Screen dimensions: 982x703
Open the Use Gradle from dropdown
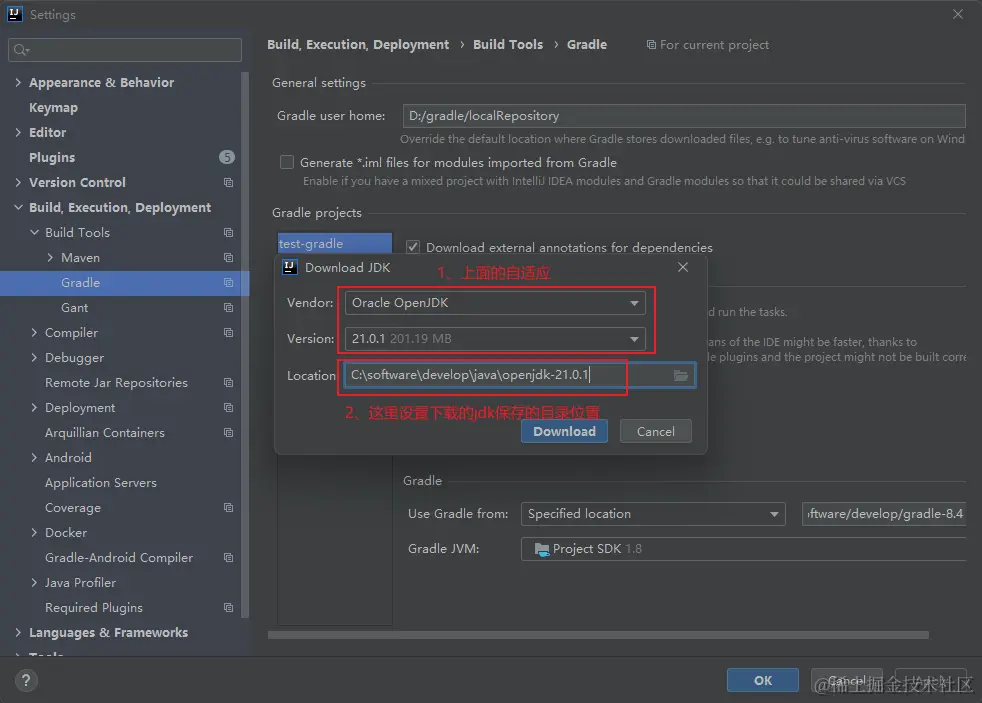pyautogui.click(x=653, y=514)
